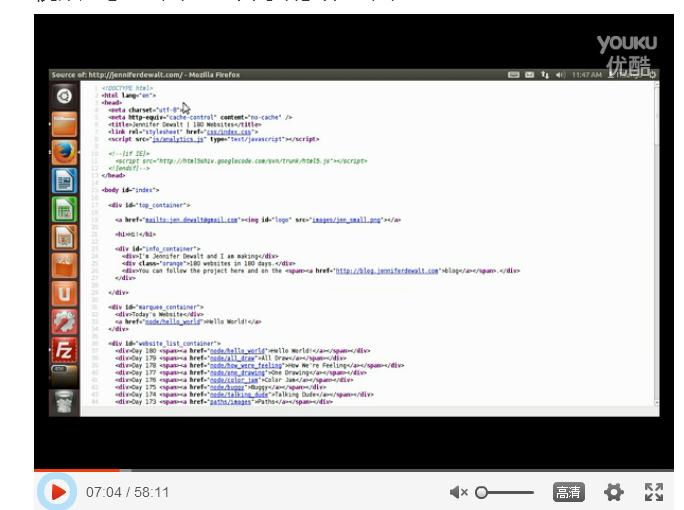Open the 高清 quality selector

[569, 492]
